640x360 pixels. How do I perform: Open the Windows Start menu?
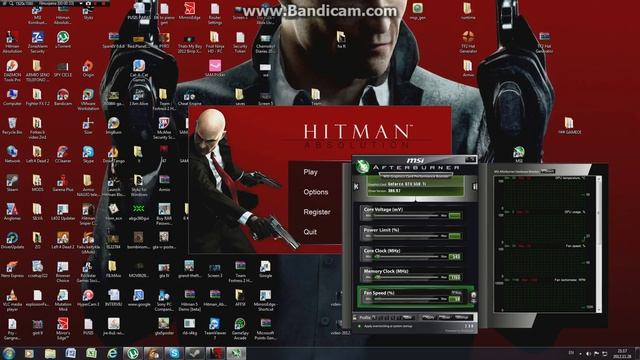click(9, 353)
